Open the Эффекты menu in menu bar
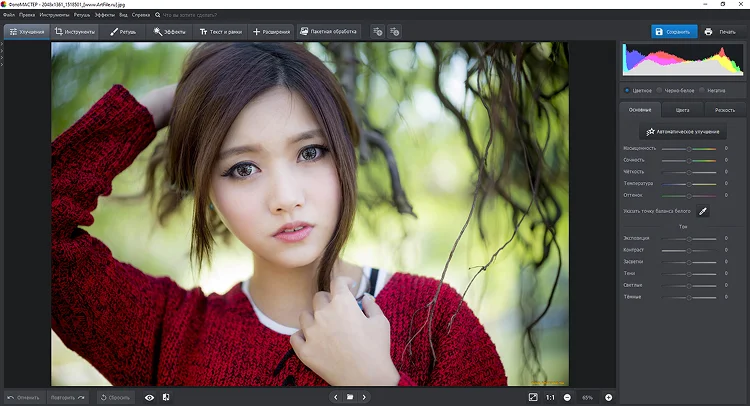 [x=105, y=15]
